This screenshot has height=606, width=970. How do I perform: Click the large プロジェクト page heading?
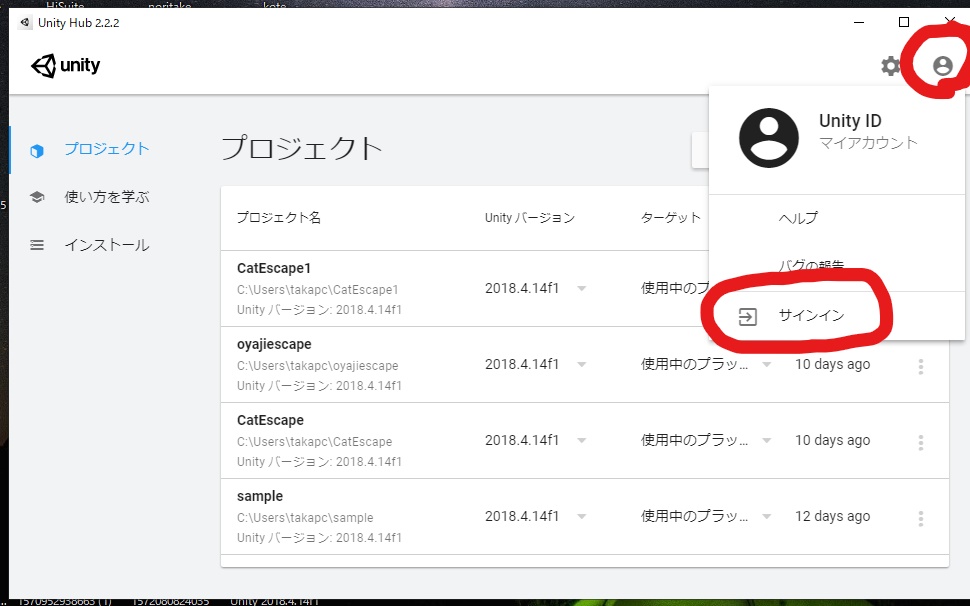click(x=301, y=148)
